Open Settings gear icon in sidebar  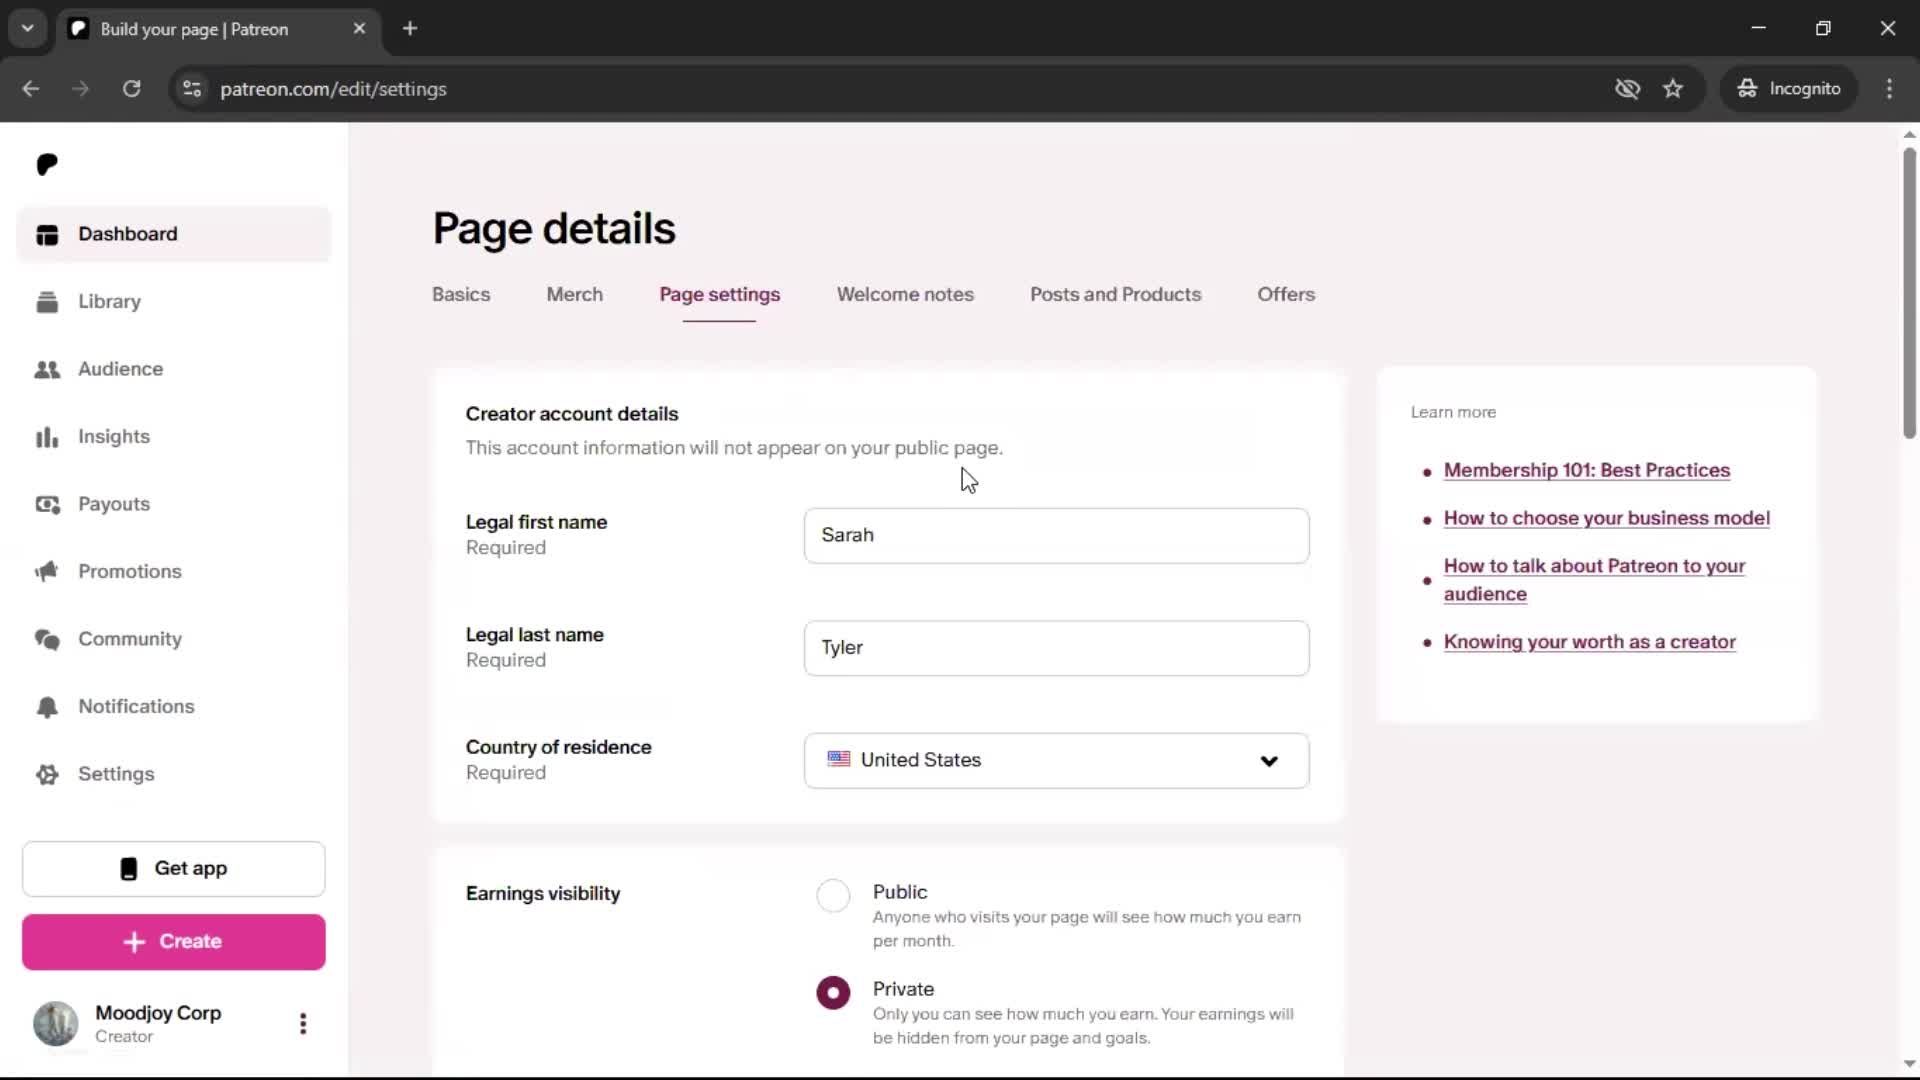[47, 774]
